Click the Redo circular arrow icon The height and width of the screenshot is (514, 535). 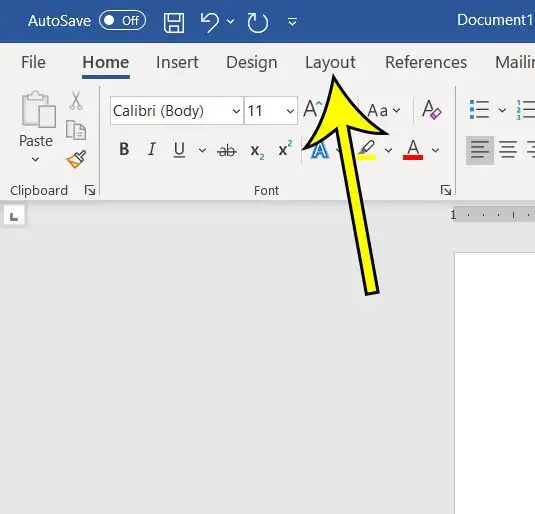pyautogui.click(x=258, y=23)
